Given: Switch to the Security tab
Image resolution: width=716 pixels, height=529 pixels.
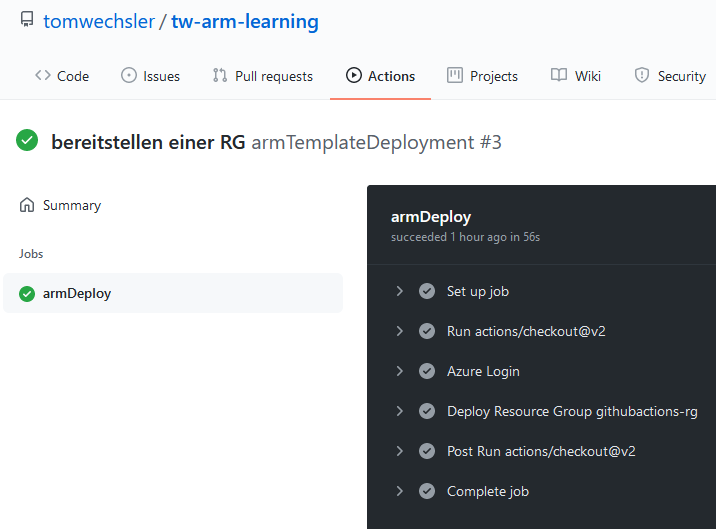Looking at the screenshot, I should [670, 76].
